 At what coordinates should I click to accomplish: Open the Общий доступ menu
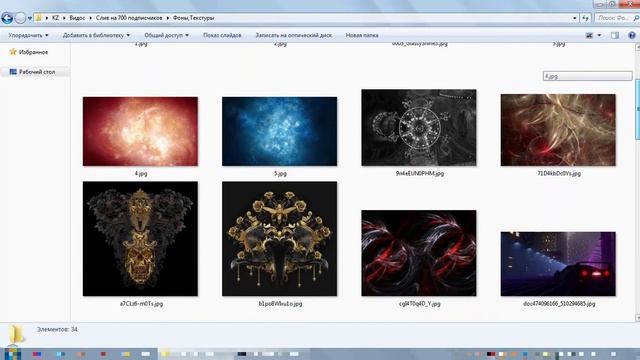tap(167, 36)
